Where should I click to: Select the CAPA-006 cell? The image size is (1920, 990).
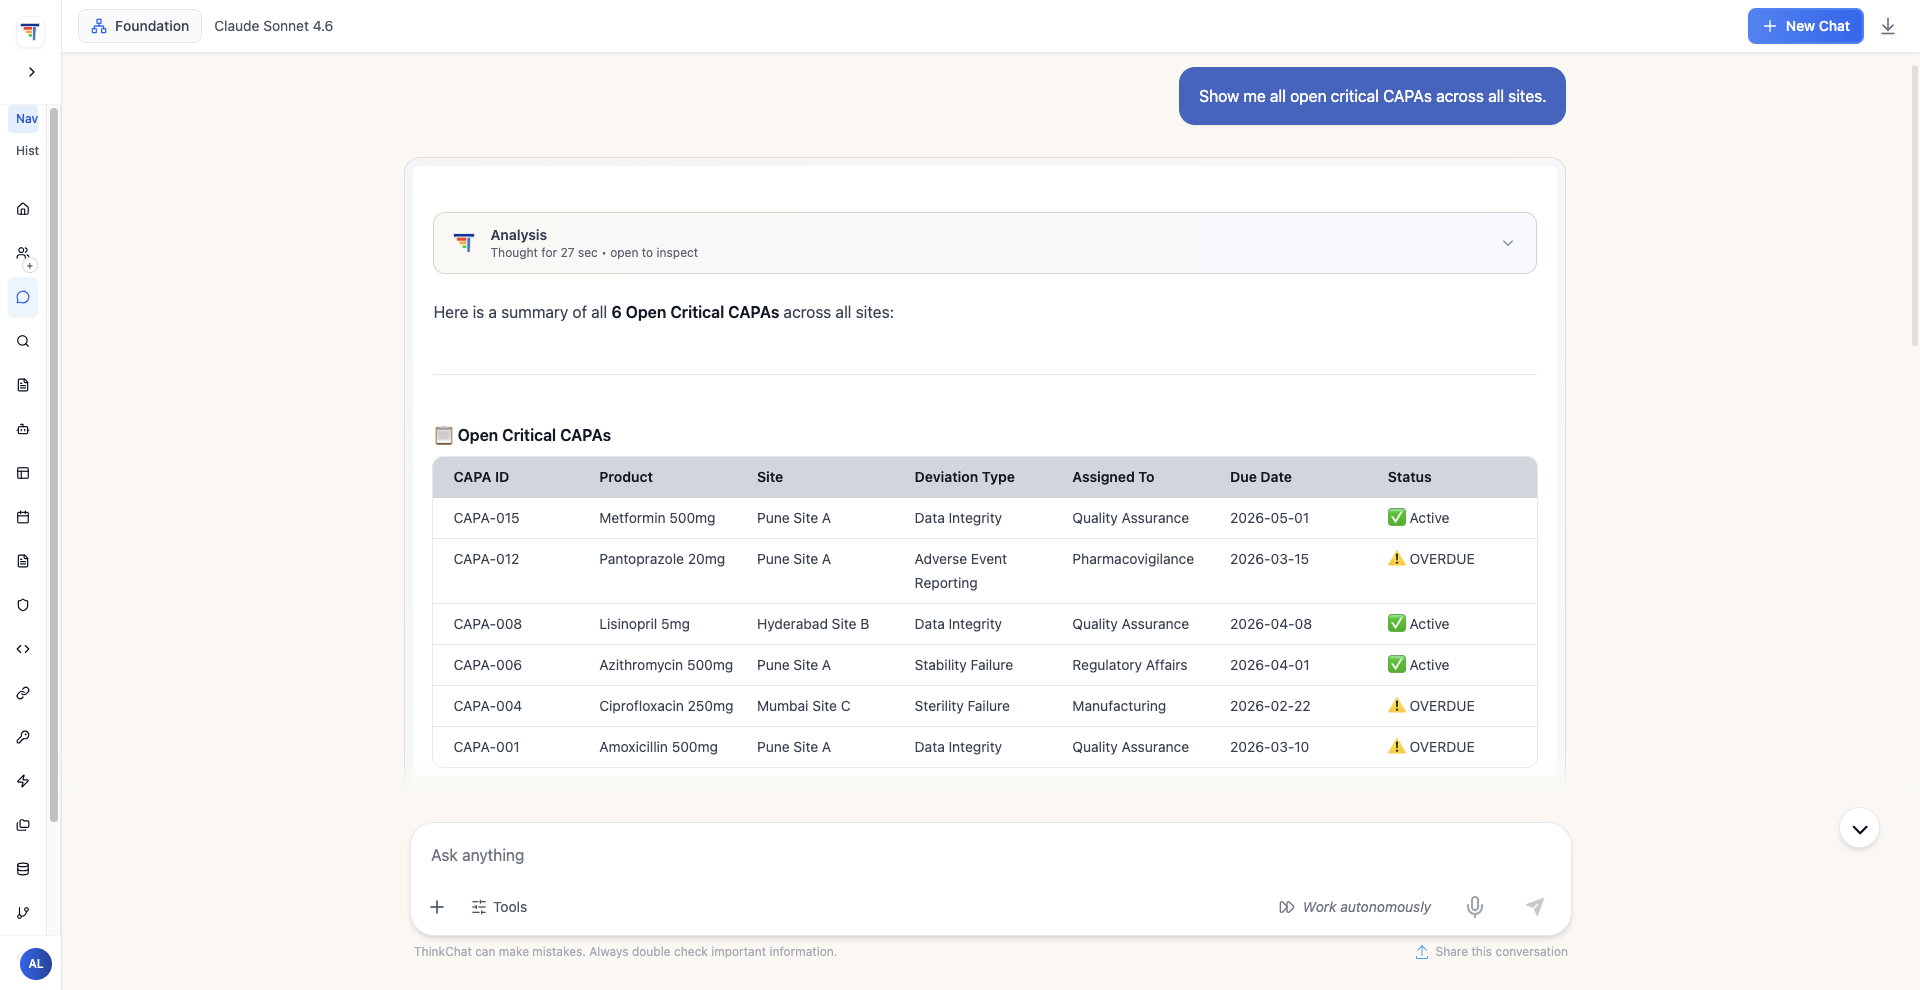click(x=487, y=665)
